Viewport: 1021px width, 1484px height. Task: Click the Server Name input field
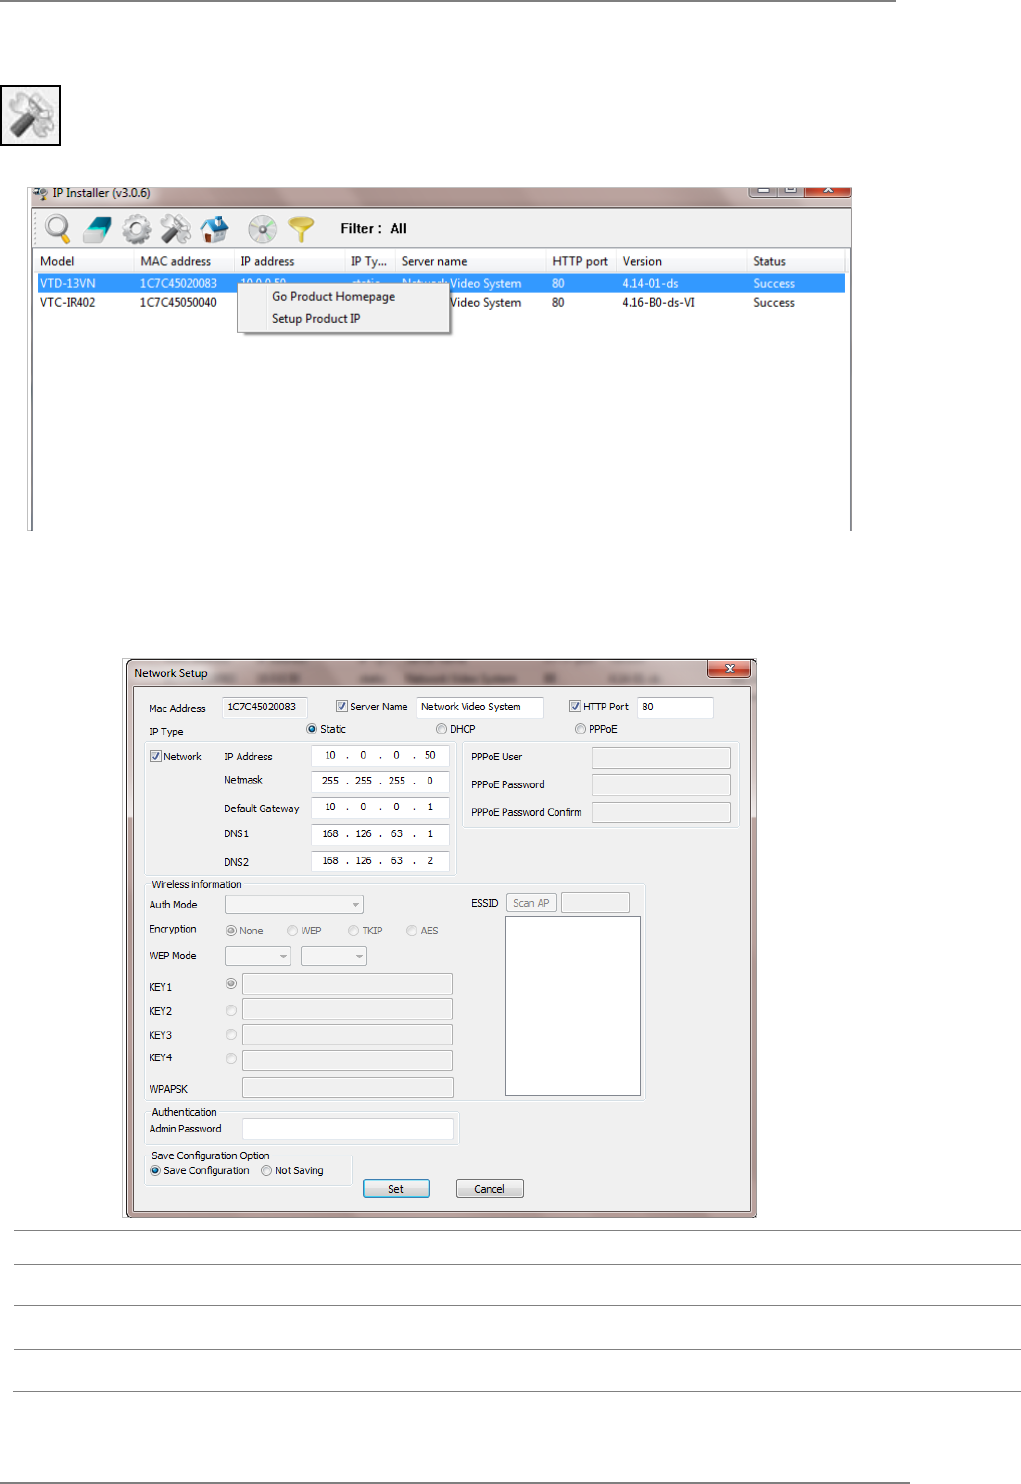click(x=480, y=707)
